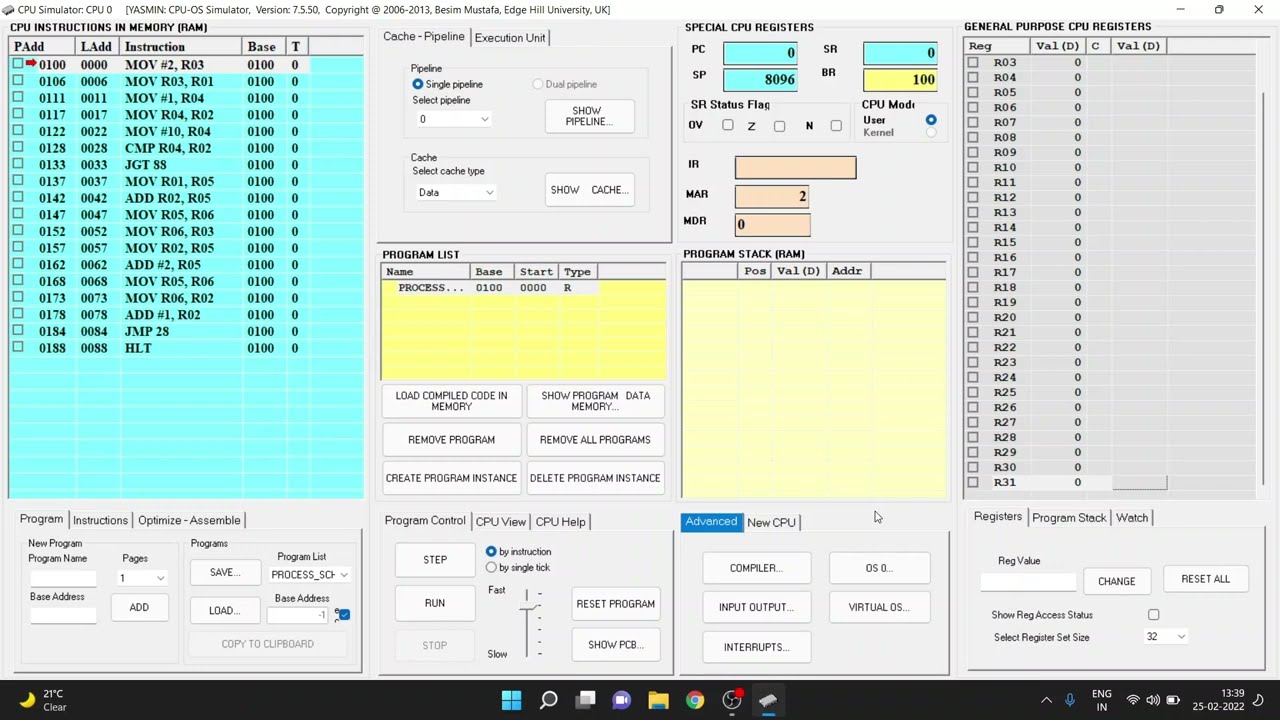This screenshot has height=720, width=1280.
Task: Open Task View on the taskbar
Action: (x=585, y=700)
